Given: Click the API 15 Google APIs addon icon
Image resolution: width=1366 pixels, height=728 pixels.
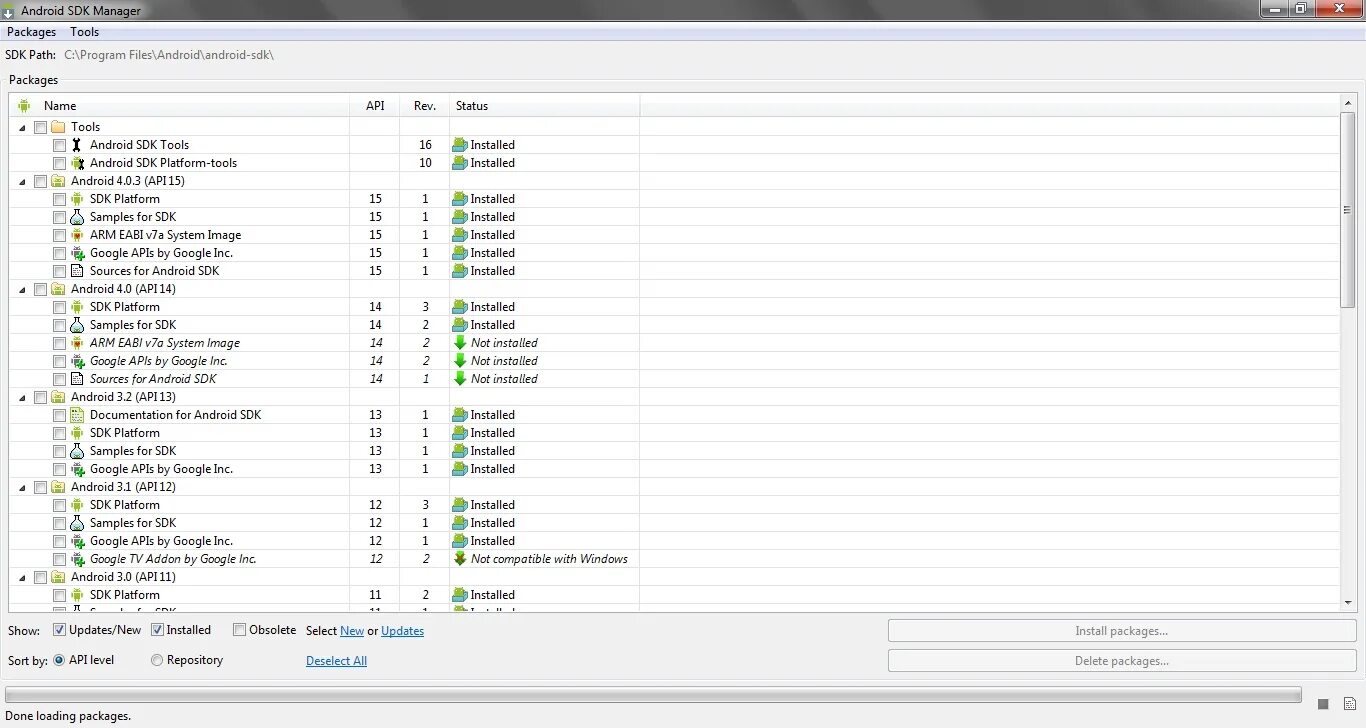Looking at the screenshot, I should click(x=77, y=253).
